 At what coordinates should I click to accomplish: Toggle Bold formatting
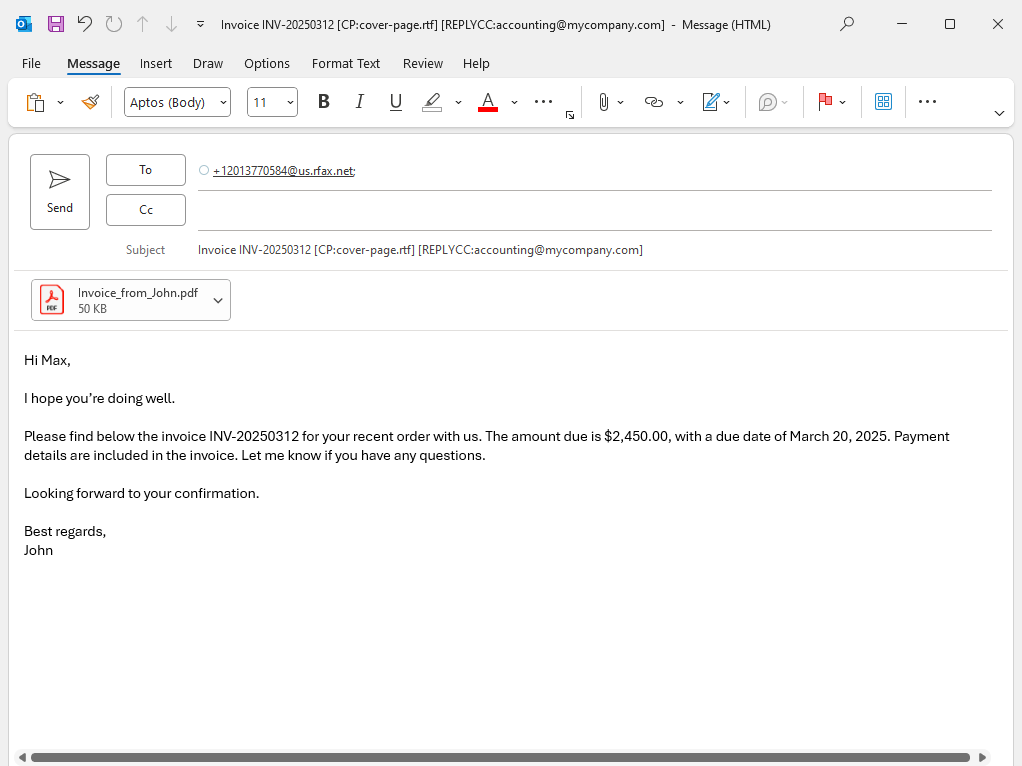323,102
